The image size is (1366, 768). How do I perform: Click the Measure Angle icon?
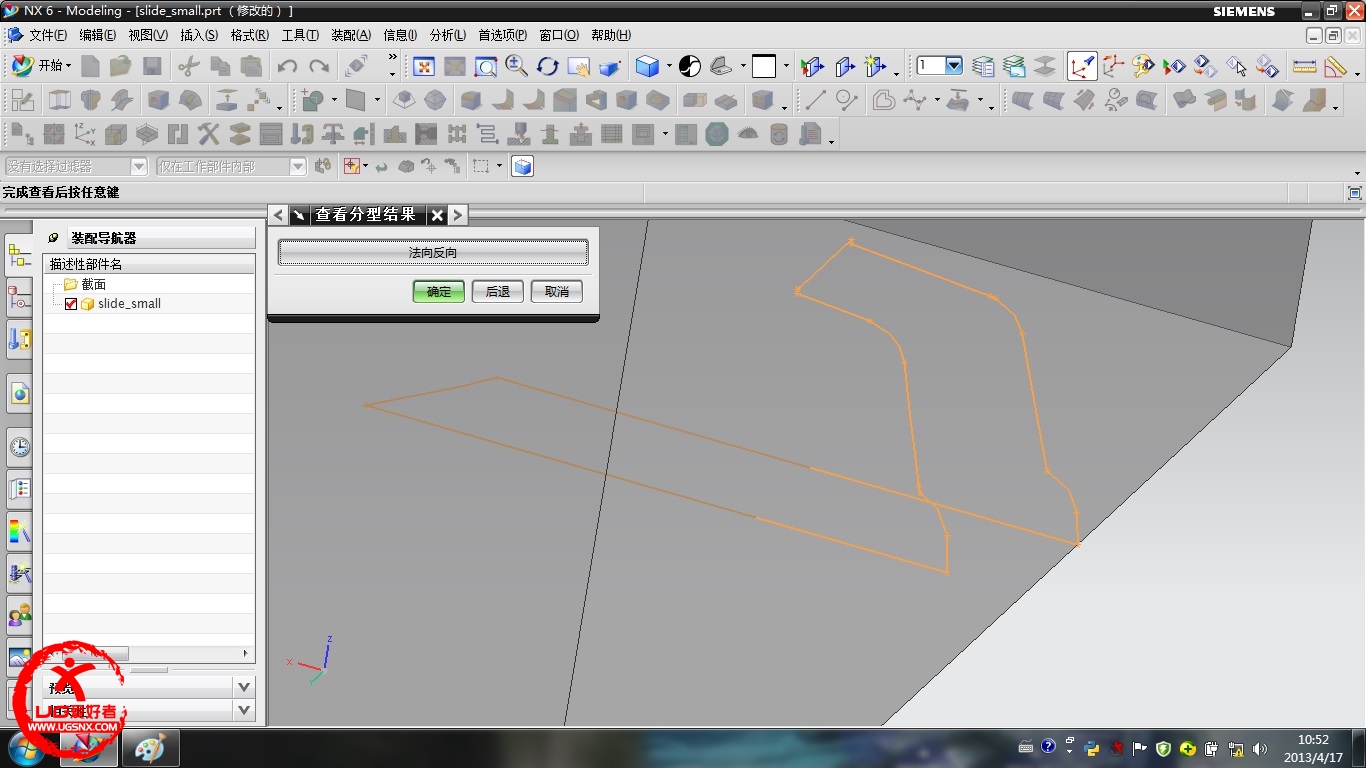[x=1336, y=66]
